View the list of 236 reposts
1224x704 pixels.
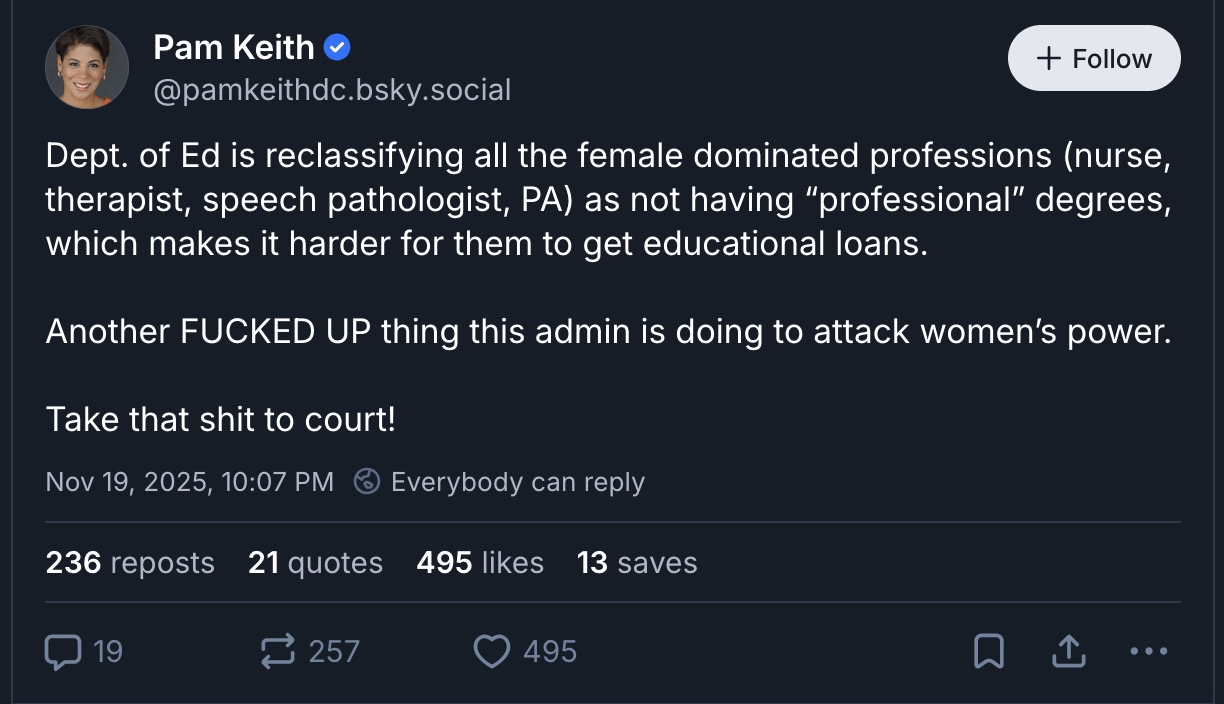click(130, 562)
